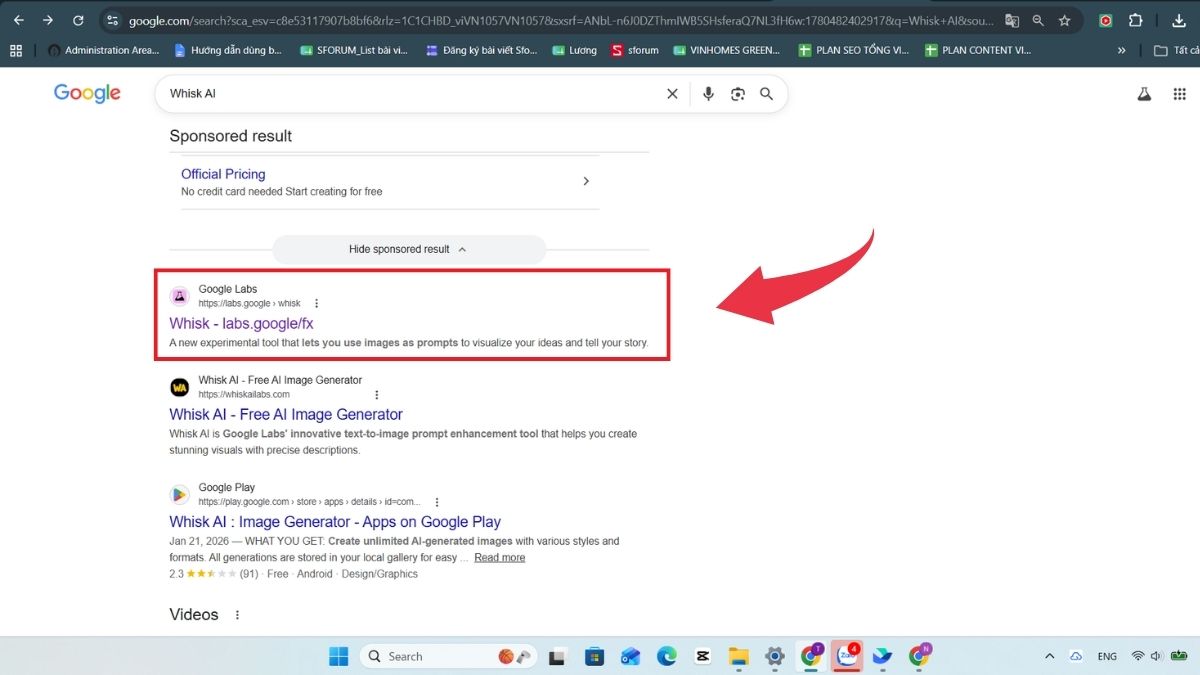Click into Whisk AI search field
1200x675 pixels.
(410, 94)
